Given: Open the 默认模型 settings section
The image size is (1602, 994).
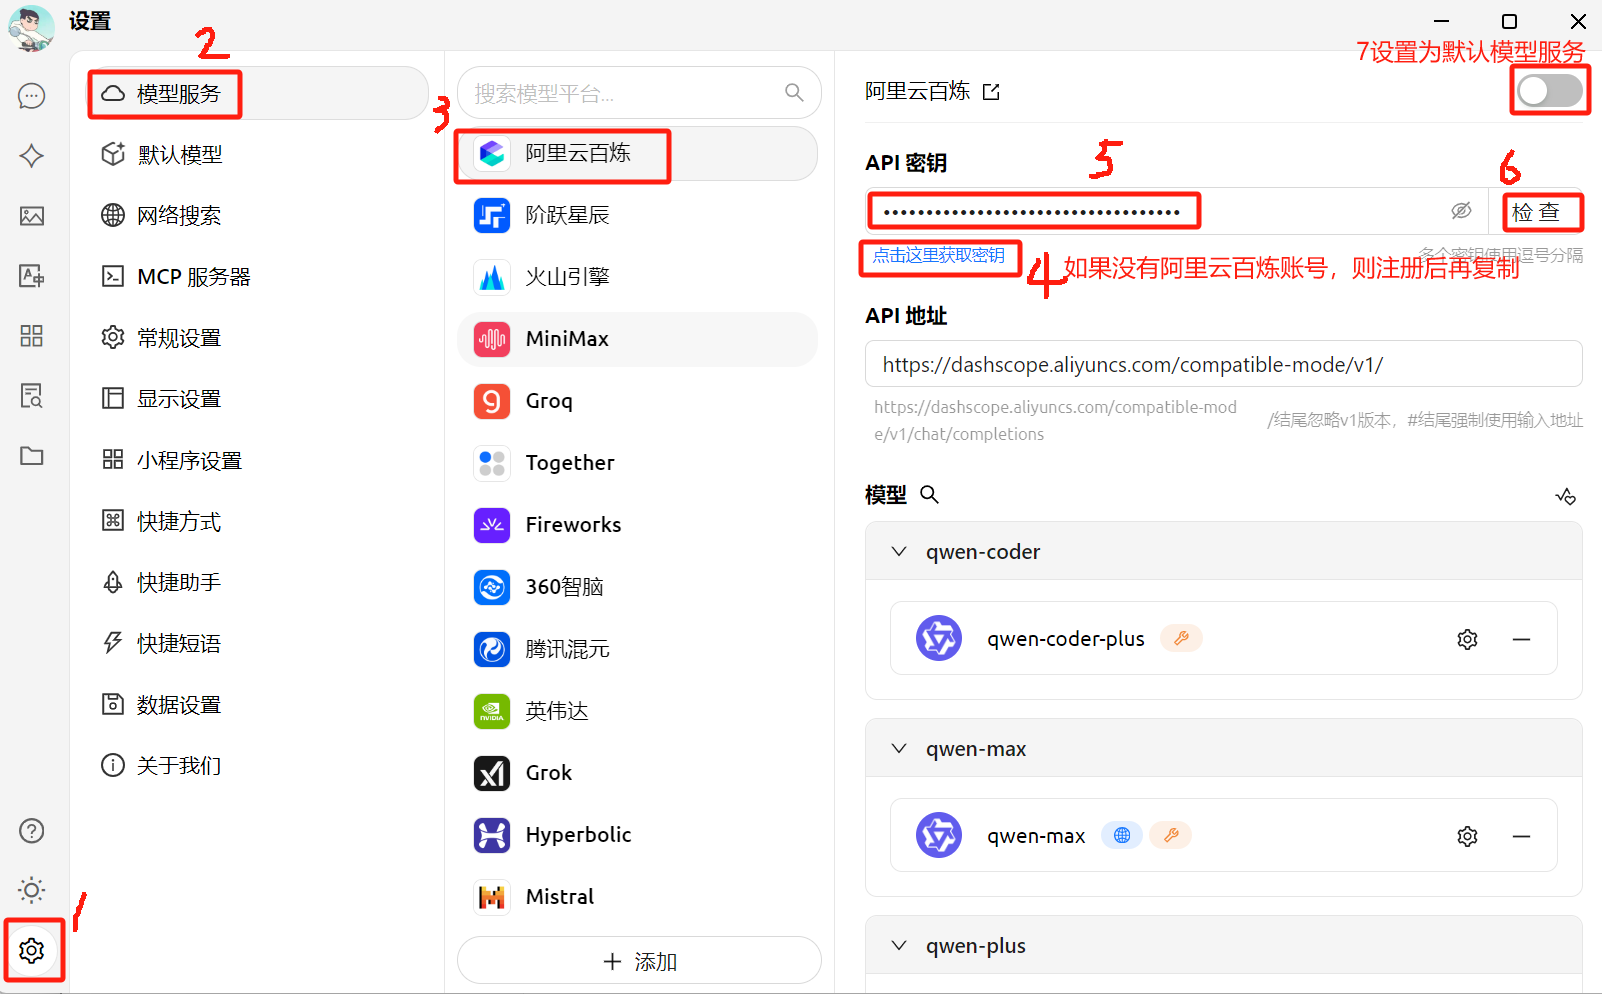Looking at the screenshot, I should pos(258,155).
